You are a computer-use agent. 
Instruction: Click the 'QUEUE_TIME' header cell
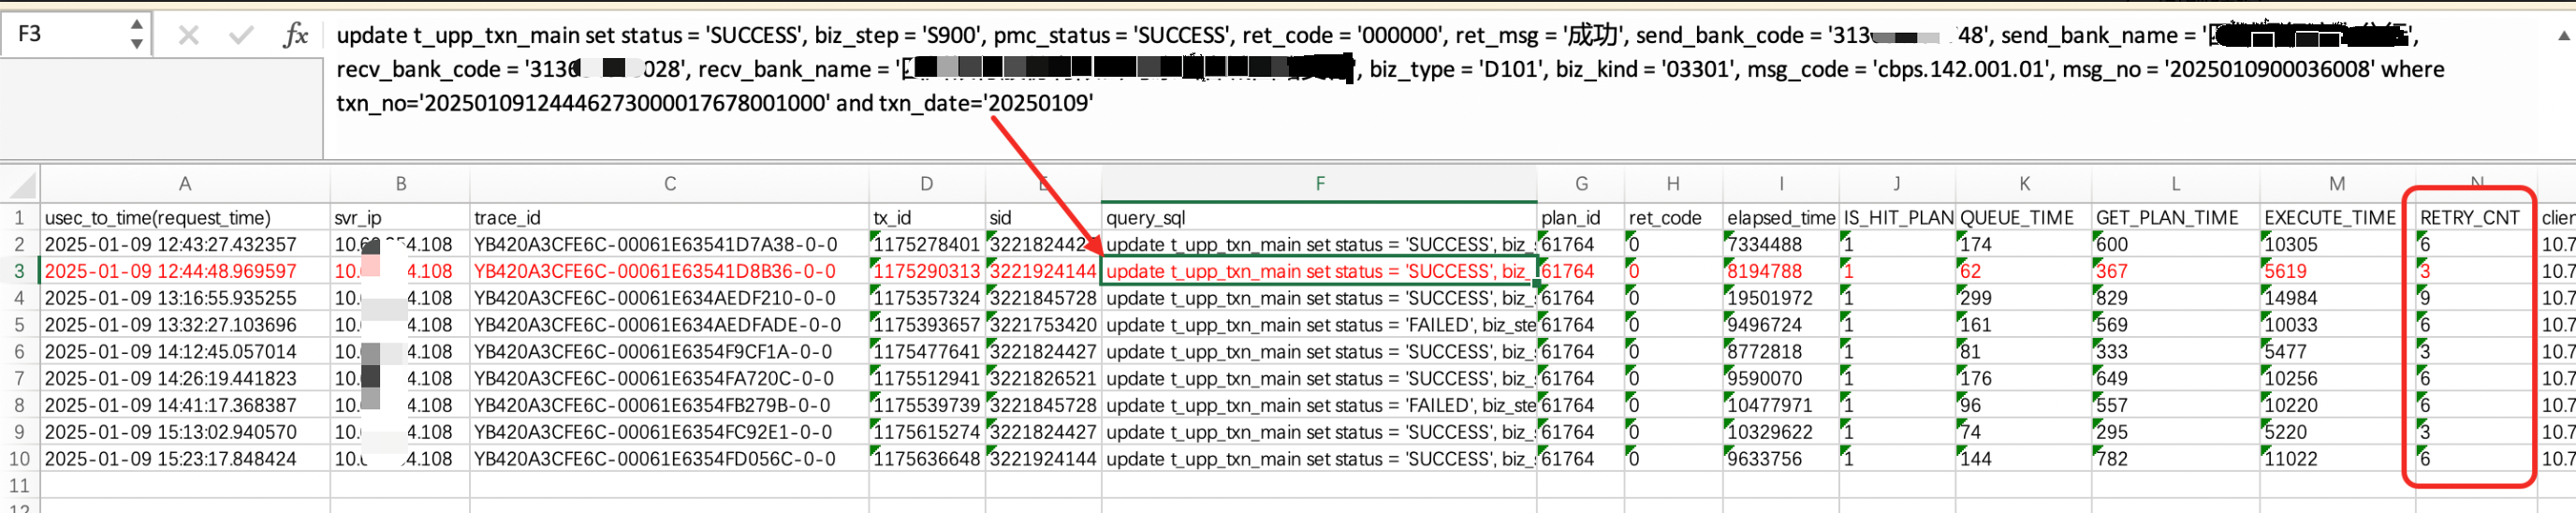coord(2024,218)
